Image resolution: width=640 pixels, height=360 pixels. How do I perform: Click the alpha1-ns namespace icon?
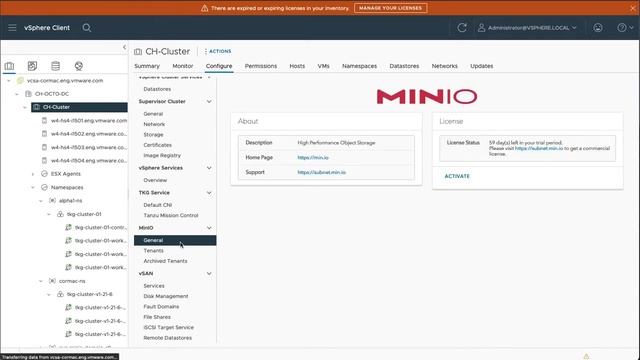point(52,200)
